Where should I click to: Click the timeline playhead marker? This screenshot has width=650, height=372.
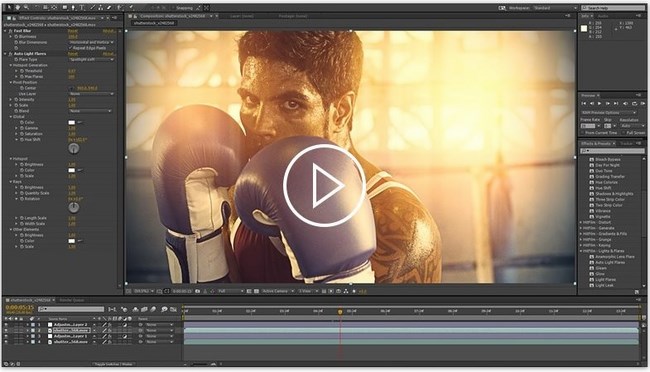(x=340, y=311)
